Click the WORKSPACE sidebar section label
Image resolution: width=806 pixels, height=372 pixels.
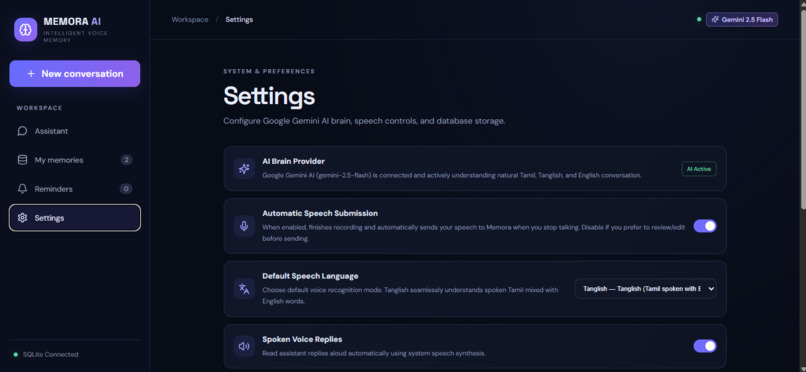coord(39,108)
